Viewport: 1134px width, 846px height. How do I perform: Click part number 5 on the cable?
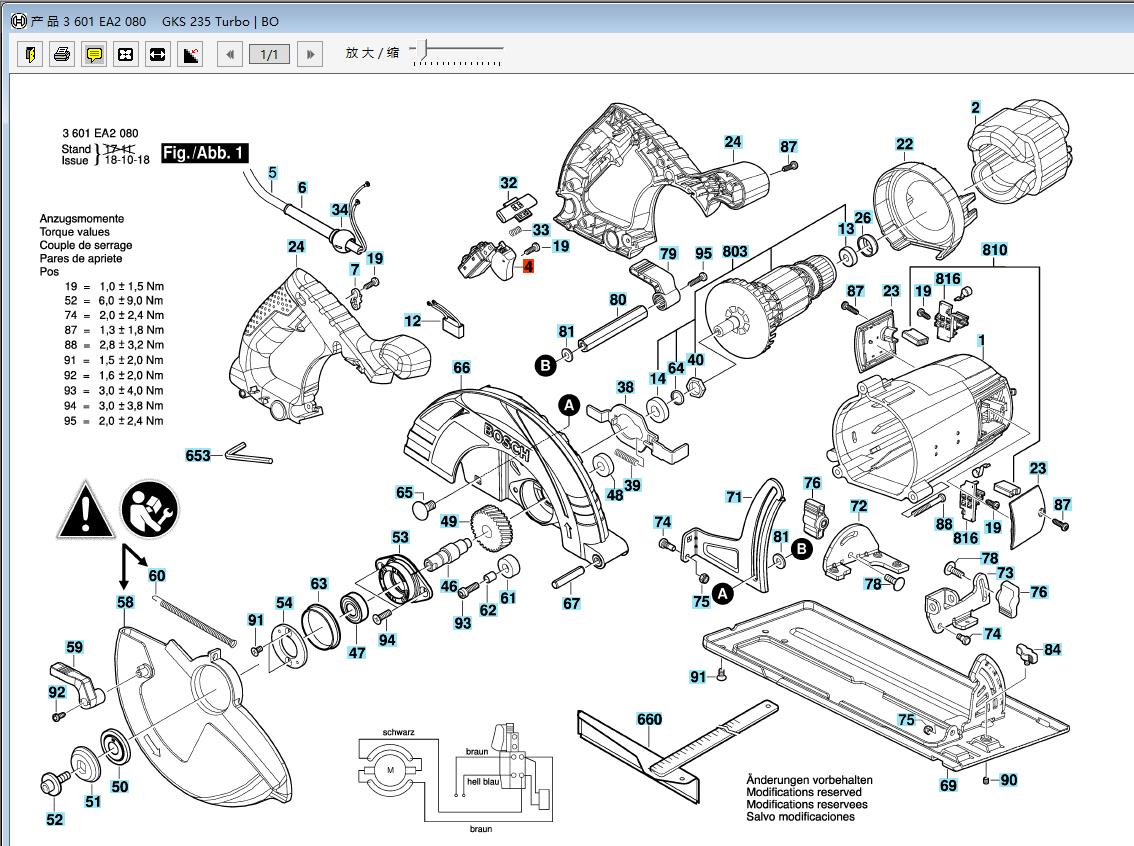[x=273, y=173]
